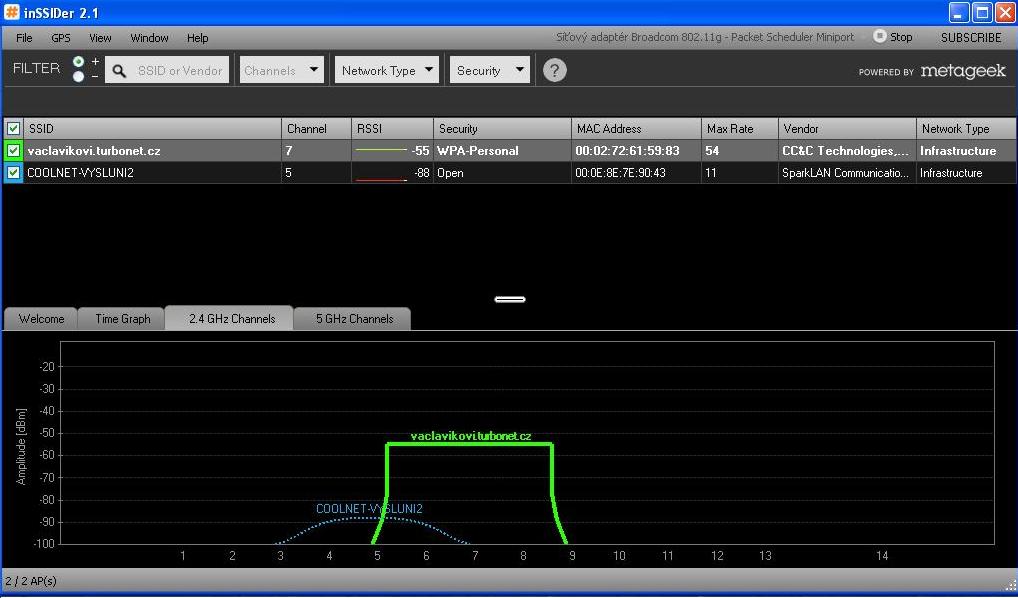
Task: Click the network adapter name text
Action: [x=705, y=37]
